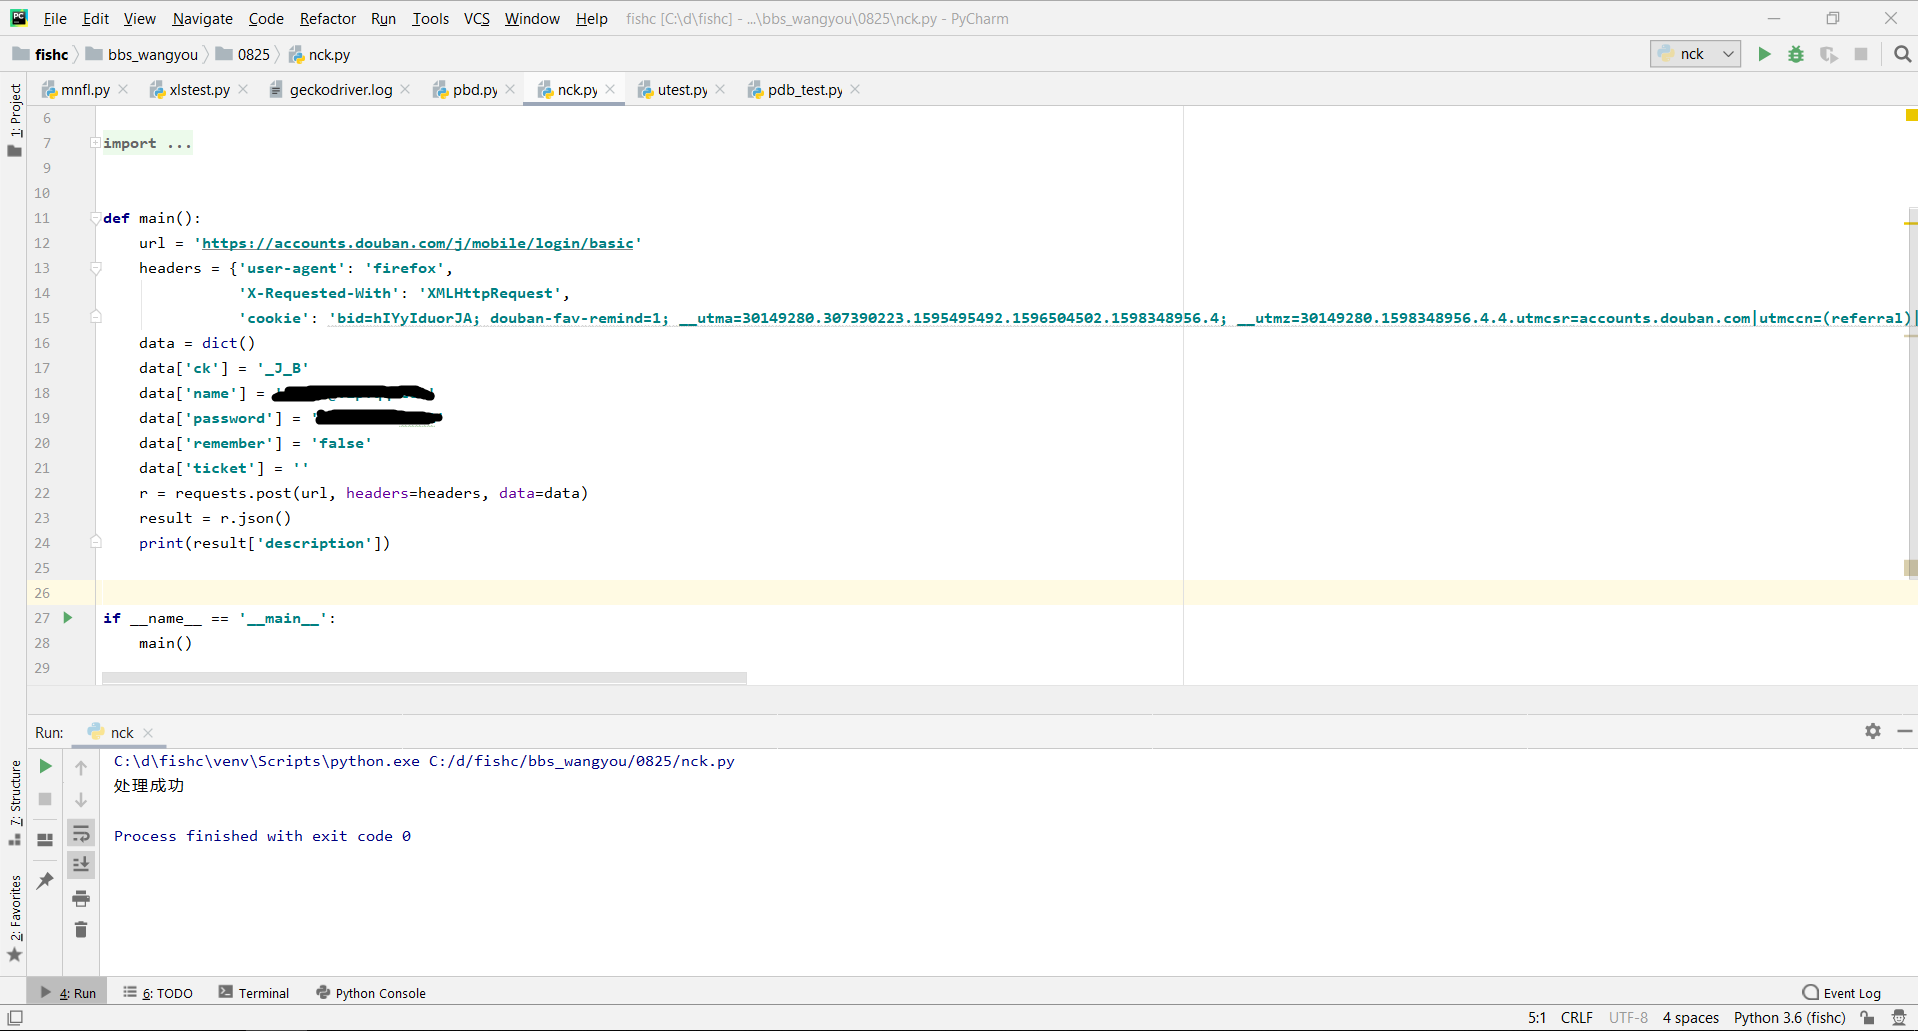Collapse the def main() function fold
This screenshot has height=1031, width=1918.
pos(95,218)
